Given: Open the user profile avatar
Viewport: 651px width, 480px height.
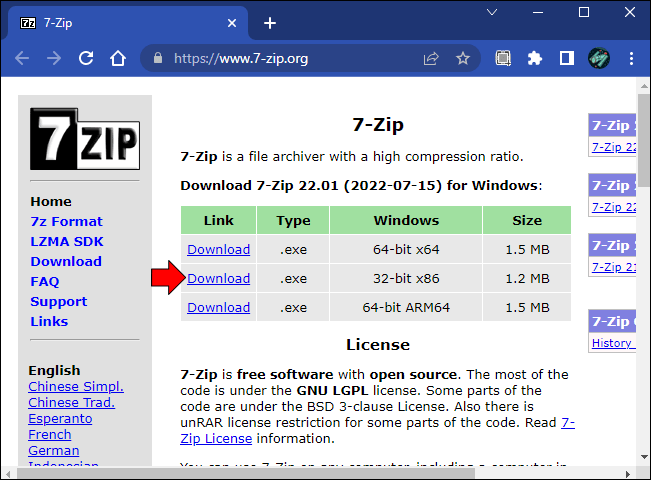Looking at the screenshot, I should [x=599, y=58].
